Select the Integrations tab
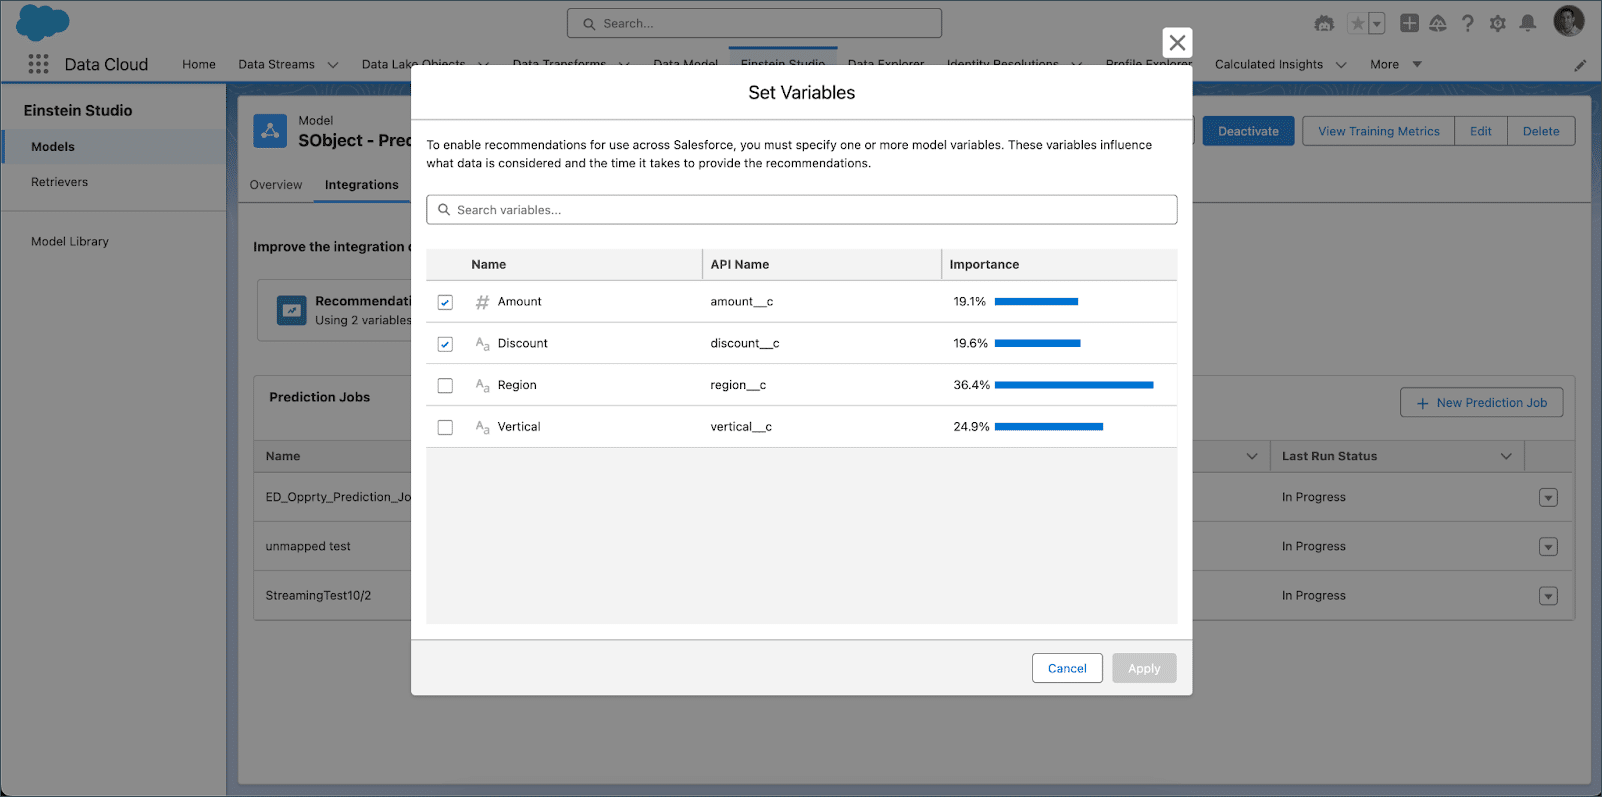 click(x=361, y=185)
